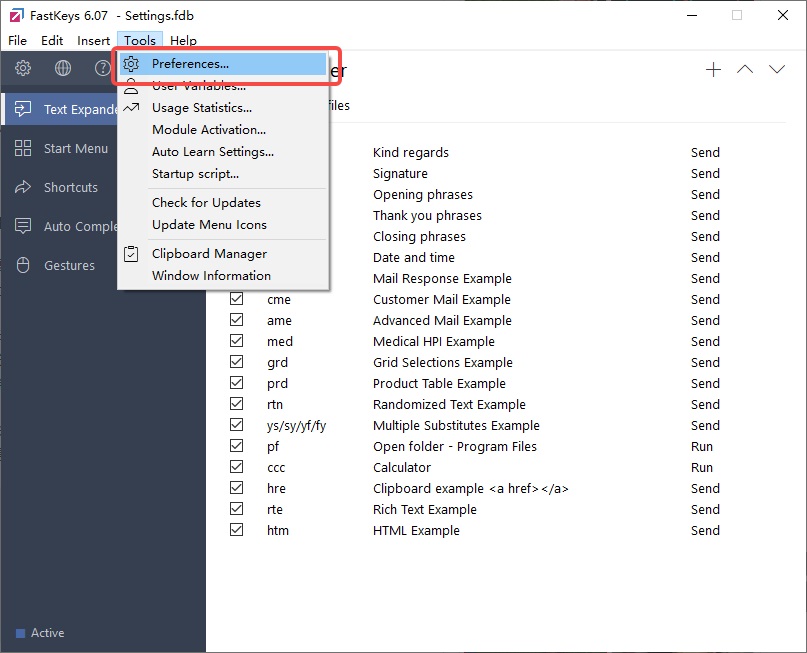This screenshot has height=653, width=807.
Task: Move the item up with the up chevron
Action: point(745,69)
